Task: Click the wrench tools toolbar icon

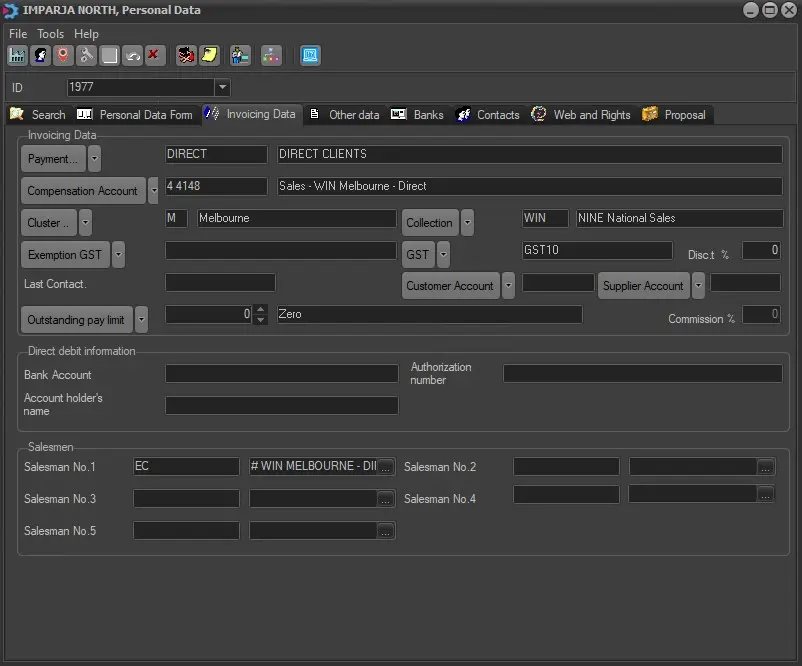Action: (86, 56)
